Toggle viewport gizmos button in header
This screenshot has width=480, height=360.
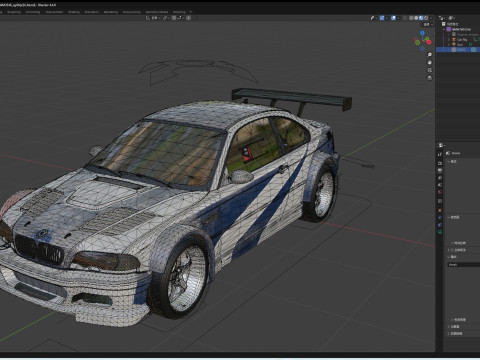click(382, 18)
